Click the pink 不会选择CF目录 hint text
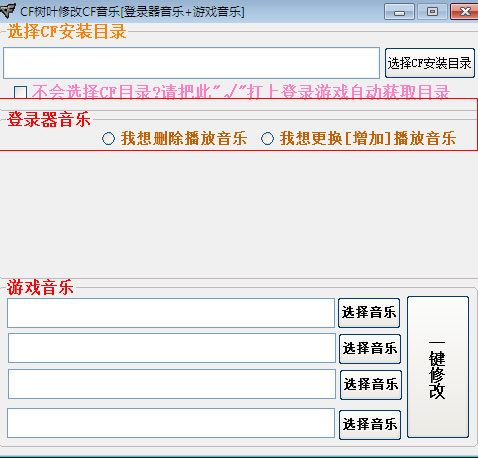This screenshot has height=458, width=478. point(241,92)
